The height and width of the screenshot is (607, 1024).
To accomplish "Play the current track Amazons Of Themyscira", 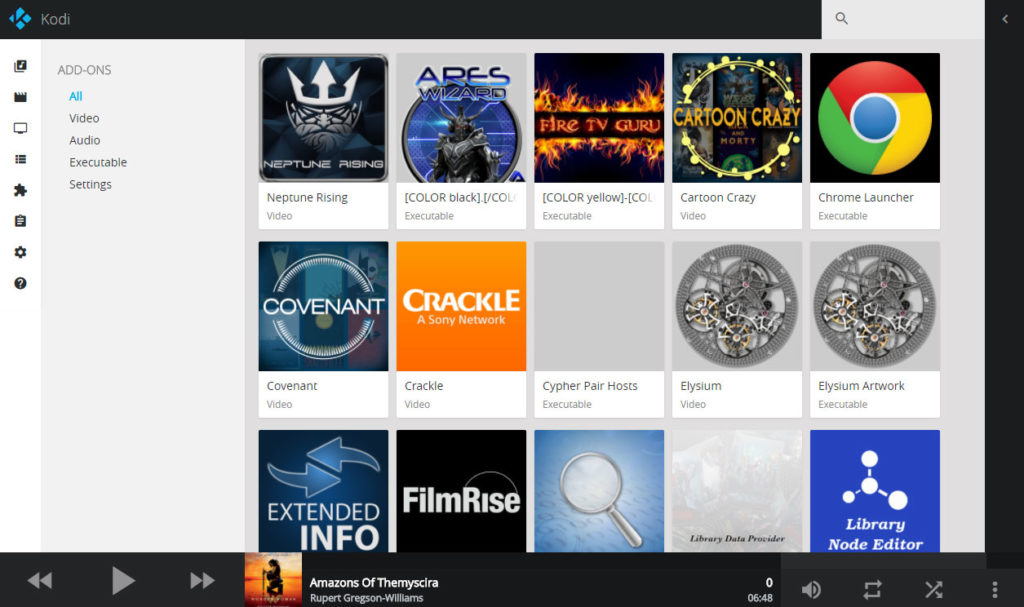I will click(124, 580).
